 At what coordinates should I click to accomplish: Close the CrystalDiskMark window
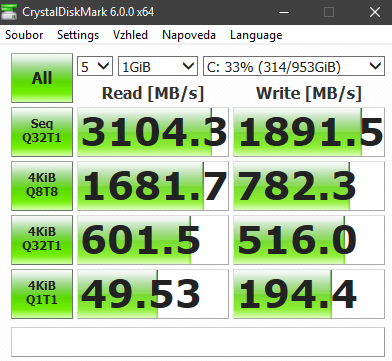coord(375,12)
